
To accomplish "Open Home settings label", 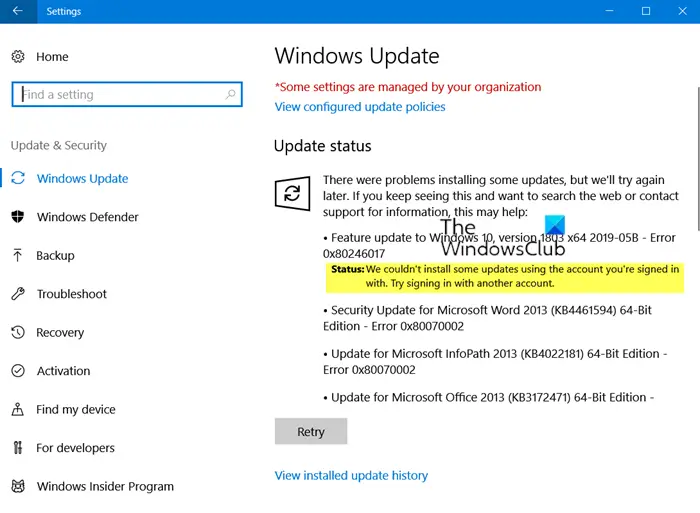I will pos(52,57).
